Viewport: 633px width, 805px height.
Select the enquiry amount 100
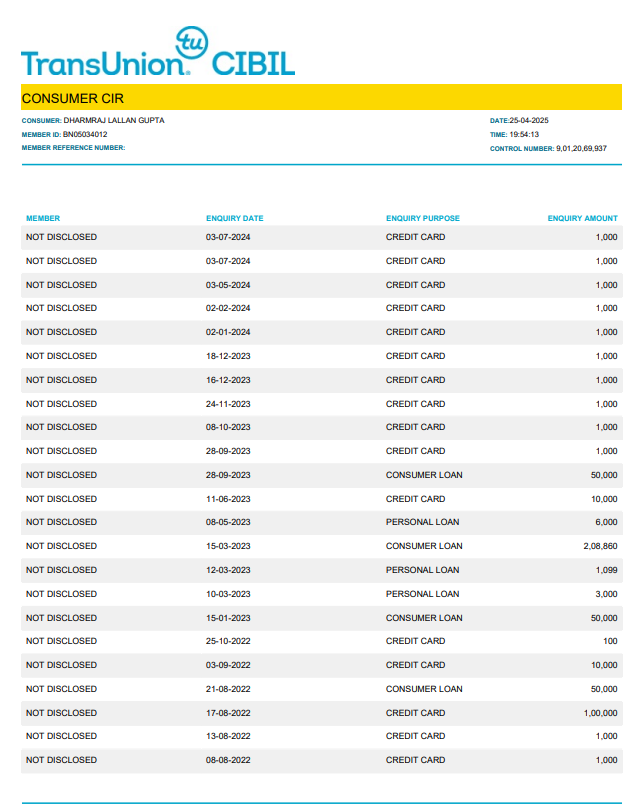pos(610,641)
